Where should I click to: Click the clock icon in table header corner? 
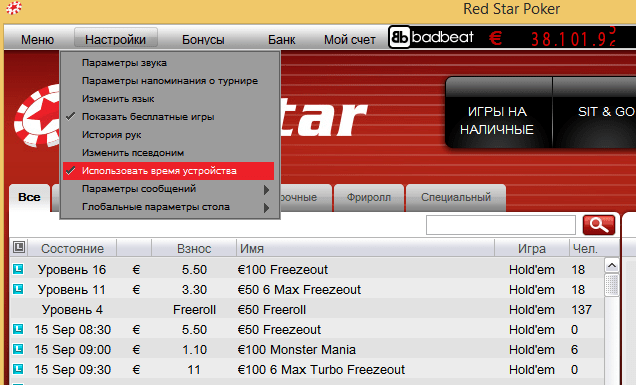click(19, 247)
